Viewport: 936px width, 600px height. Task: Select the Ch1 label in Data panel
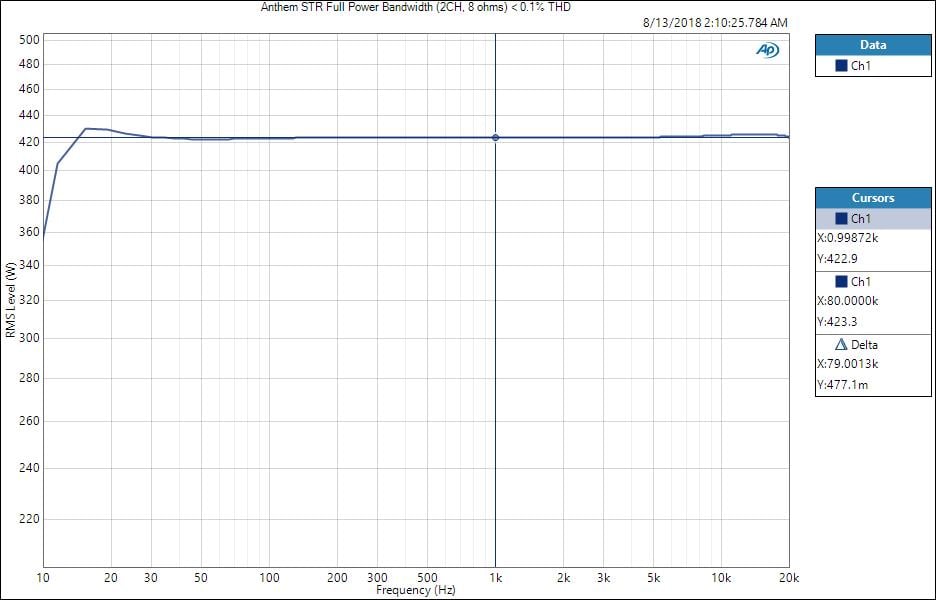(x=860, y=66)
